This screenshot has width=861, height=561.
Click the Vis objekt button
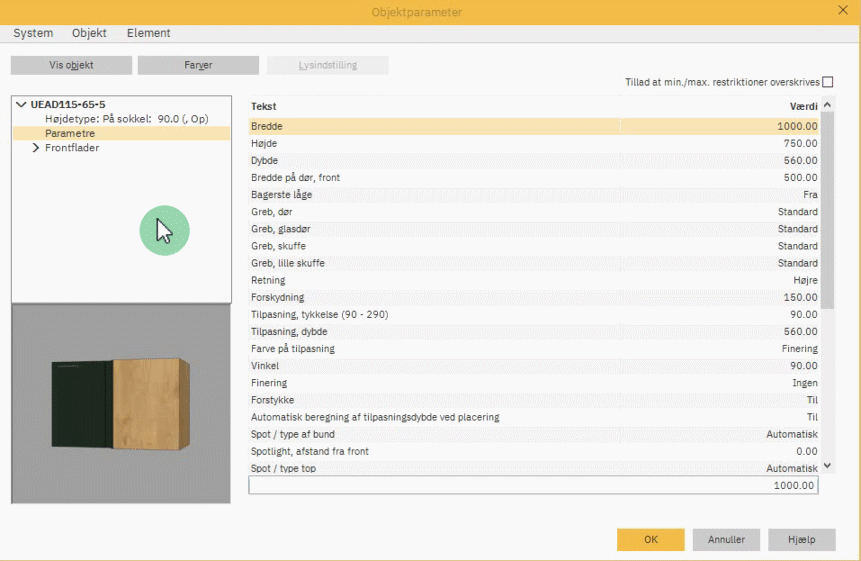click(71, 65)
